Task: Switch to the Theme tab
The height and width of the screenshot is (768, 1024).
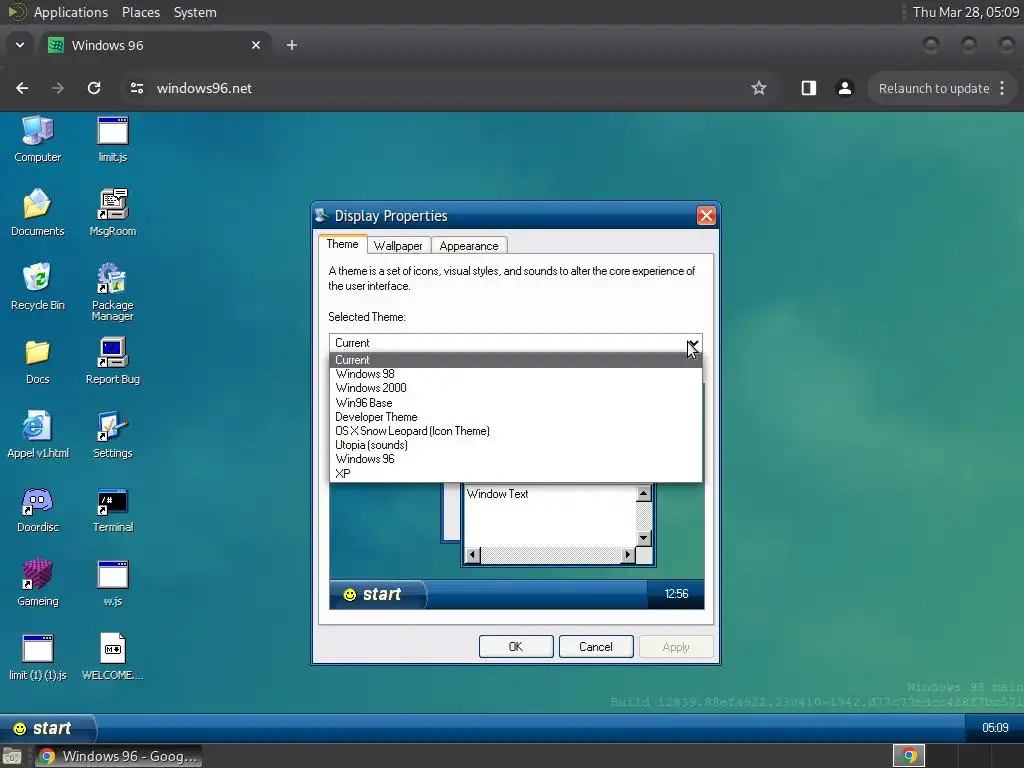Action: [342, 244]
